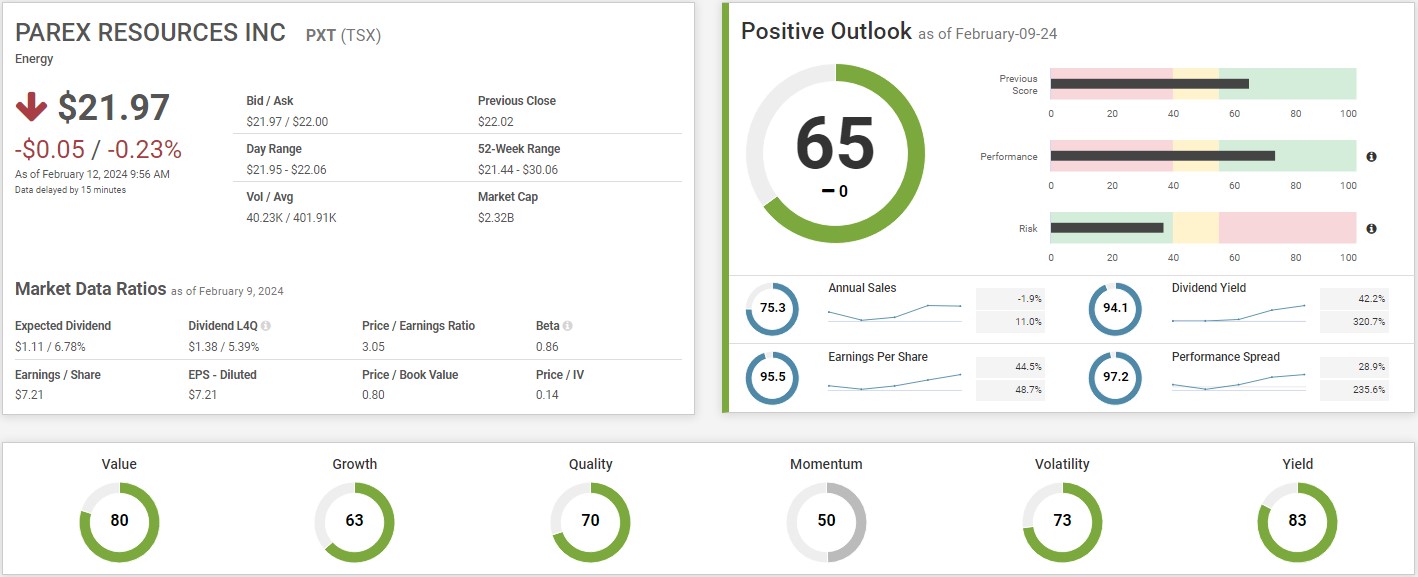The width and height of the screenshot is (1418, 577).
Task: Click the PAREX RESOURCES INC company name
Action: [151, 33]
